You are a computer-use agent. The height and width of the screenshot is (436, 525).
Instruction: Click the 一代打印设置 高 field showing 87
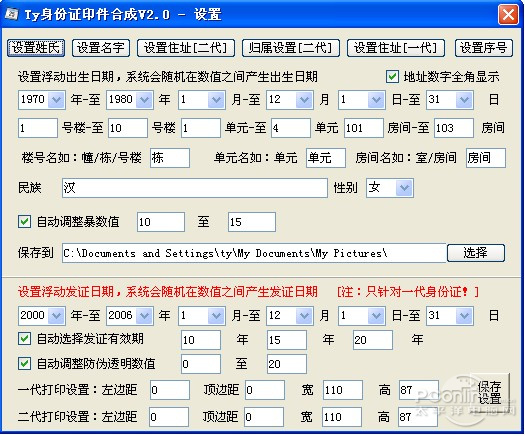pyautogui.click(x=419, y=390)
